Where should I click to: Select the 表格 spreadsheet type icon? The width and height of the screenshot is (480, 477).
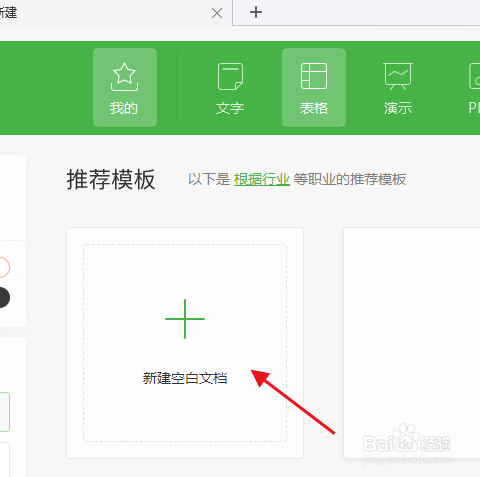314,87
